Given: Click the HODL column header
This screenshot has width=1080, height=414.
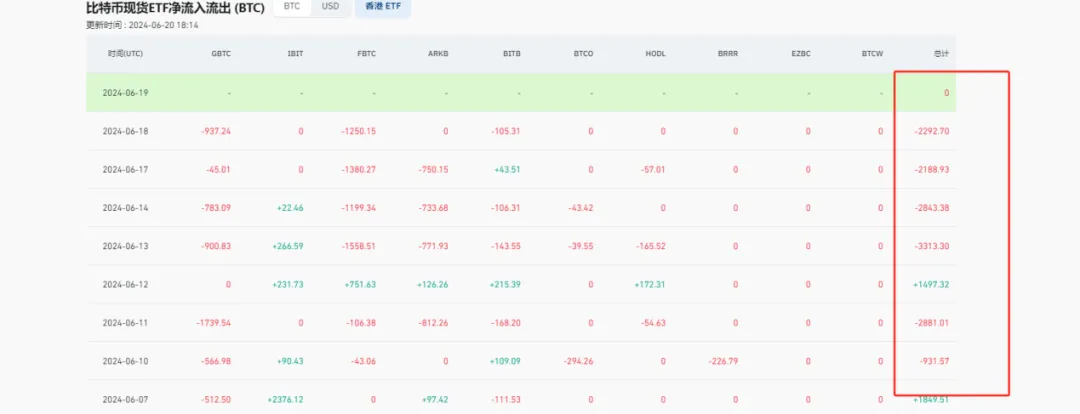Looking at the screenshot, I should 656,54.
